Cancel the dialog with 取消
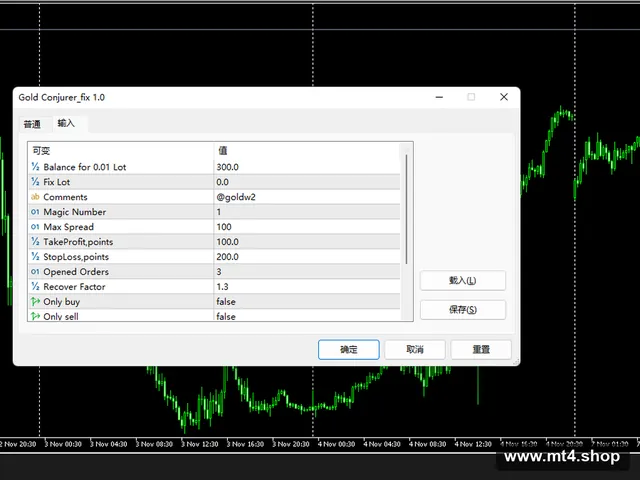Viewport: 640px width, 480px height. tap(415, 350)
